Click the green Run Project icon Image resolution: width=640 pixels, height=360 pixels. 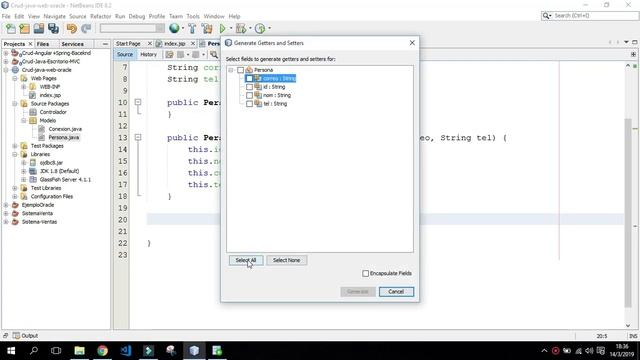[x=222, y=29]
